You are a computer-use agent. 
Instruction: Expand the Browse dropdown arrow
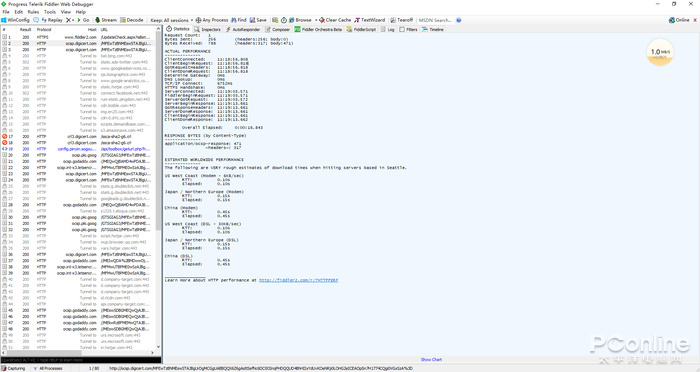tap(316, 20)
